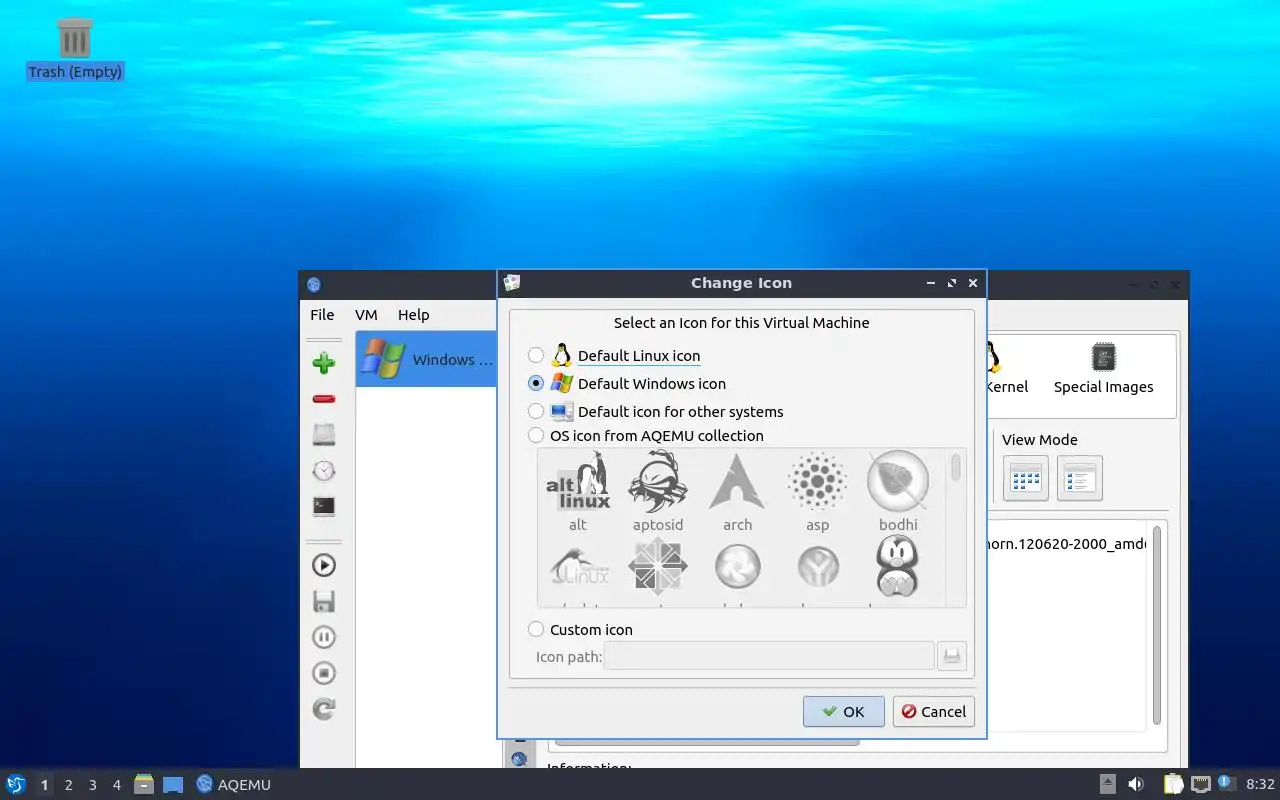Choose the aptosid icon in the collection
This screenshot has height=800, width=1280.
point(658,490)
